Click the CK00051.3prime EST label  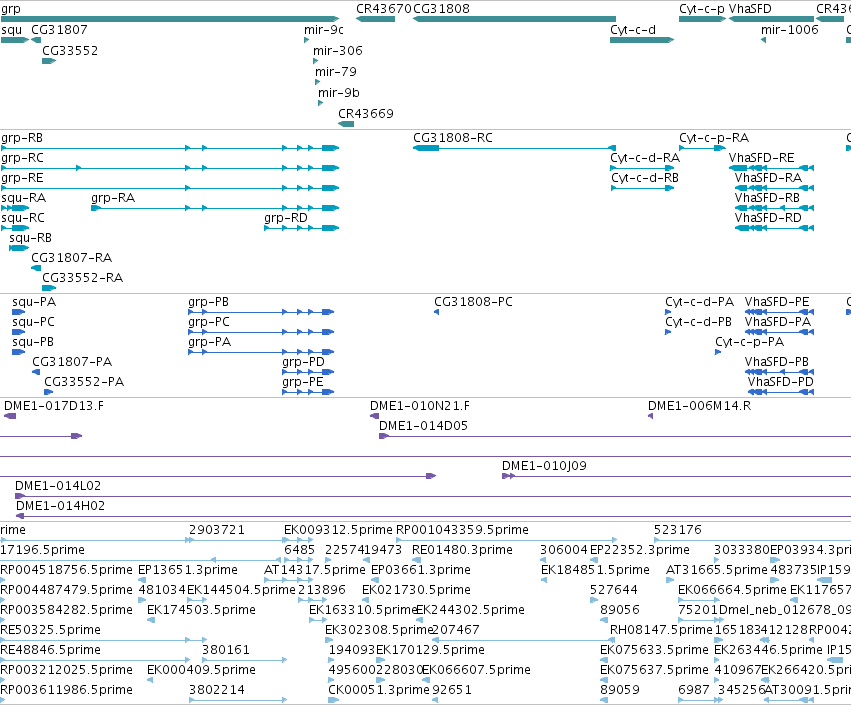click(x=379, y=690)
